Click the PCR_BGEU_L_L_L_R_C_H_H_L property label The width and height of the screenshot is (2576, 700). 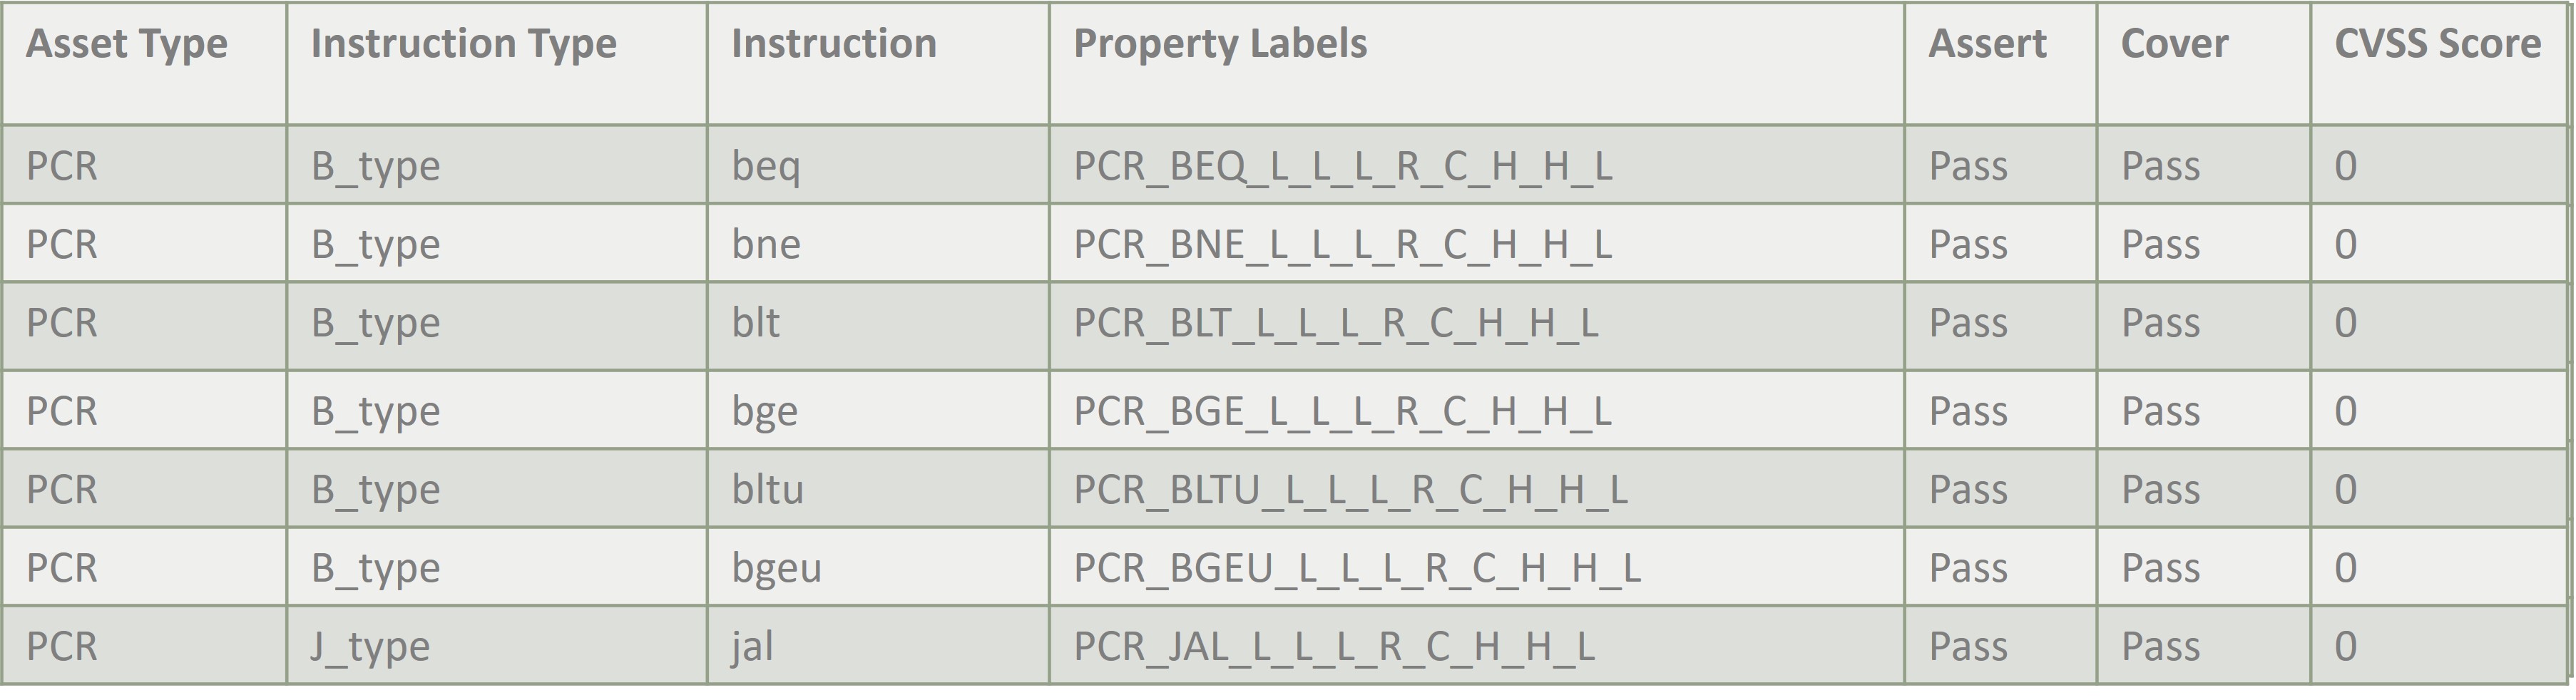coord(1357,568)
